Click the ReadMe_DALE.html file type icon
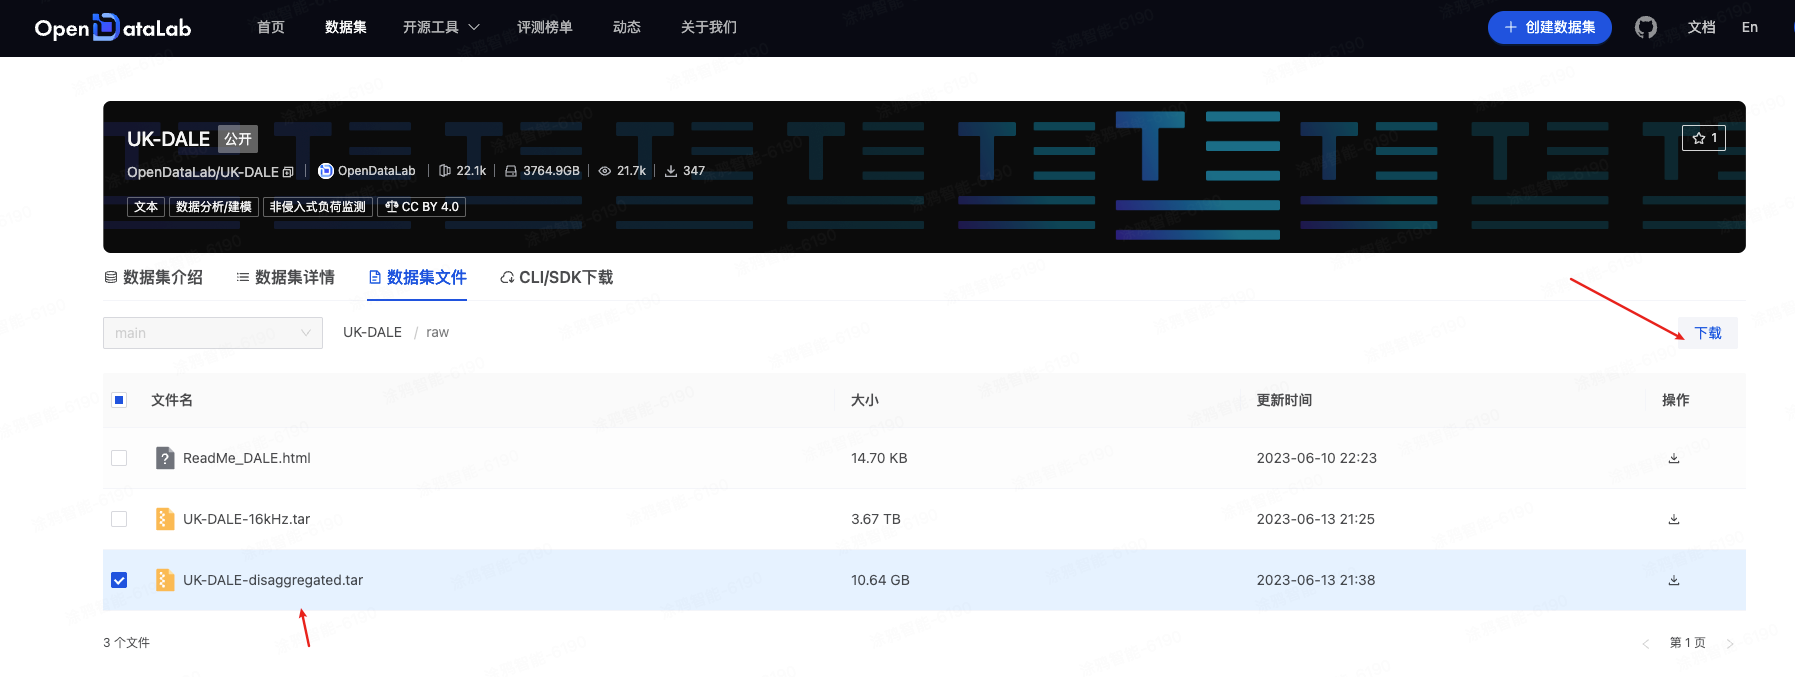 165,458
